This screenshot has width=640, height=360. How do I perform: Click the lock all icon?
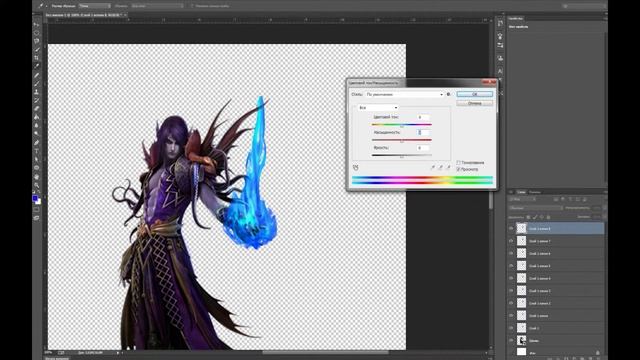coord(549,217)
